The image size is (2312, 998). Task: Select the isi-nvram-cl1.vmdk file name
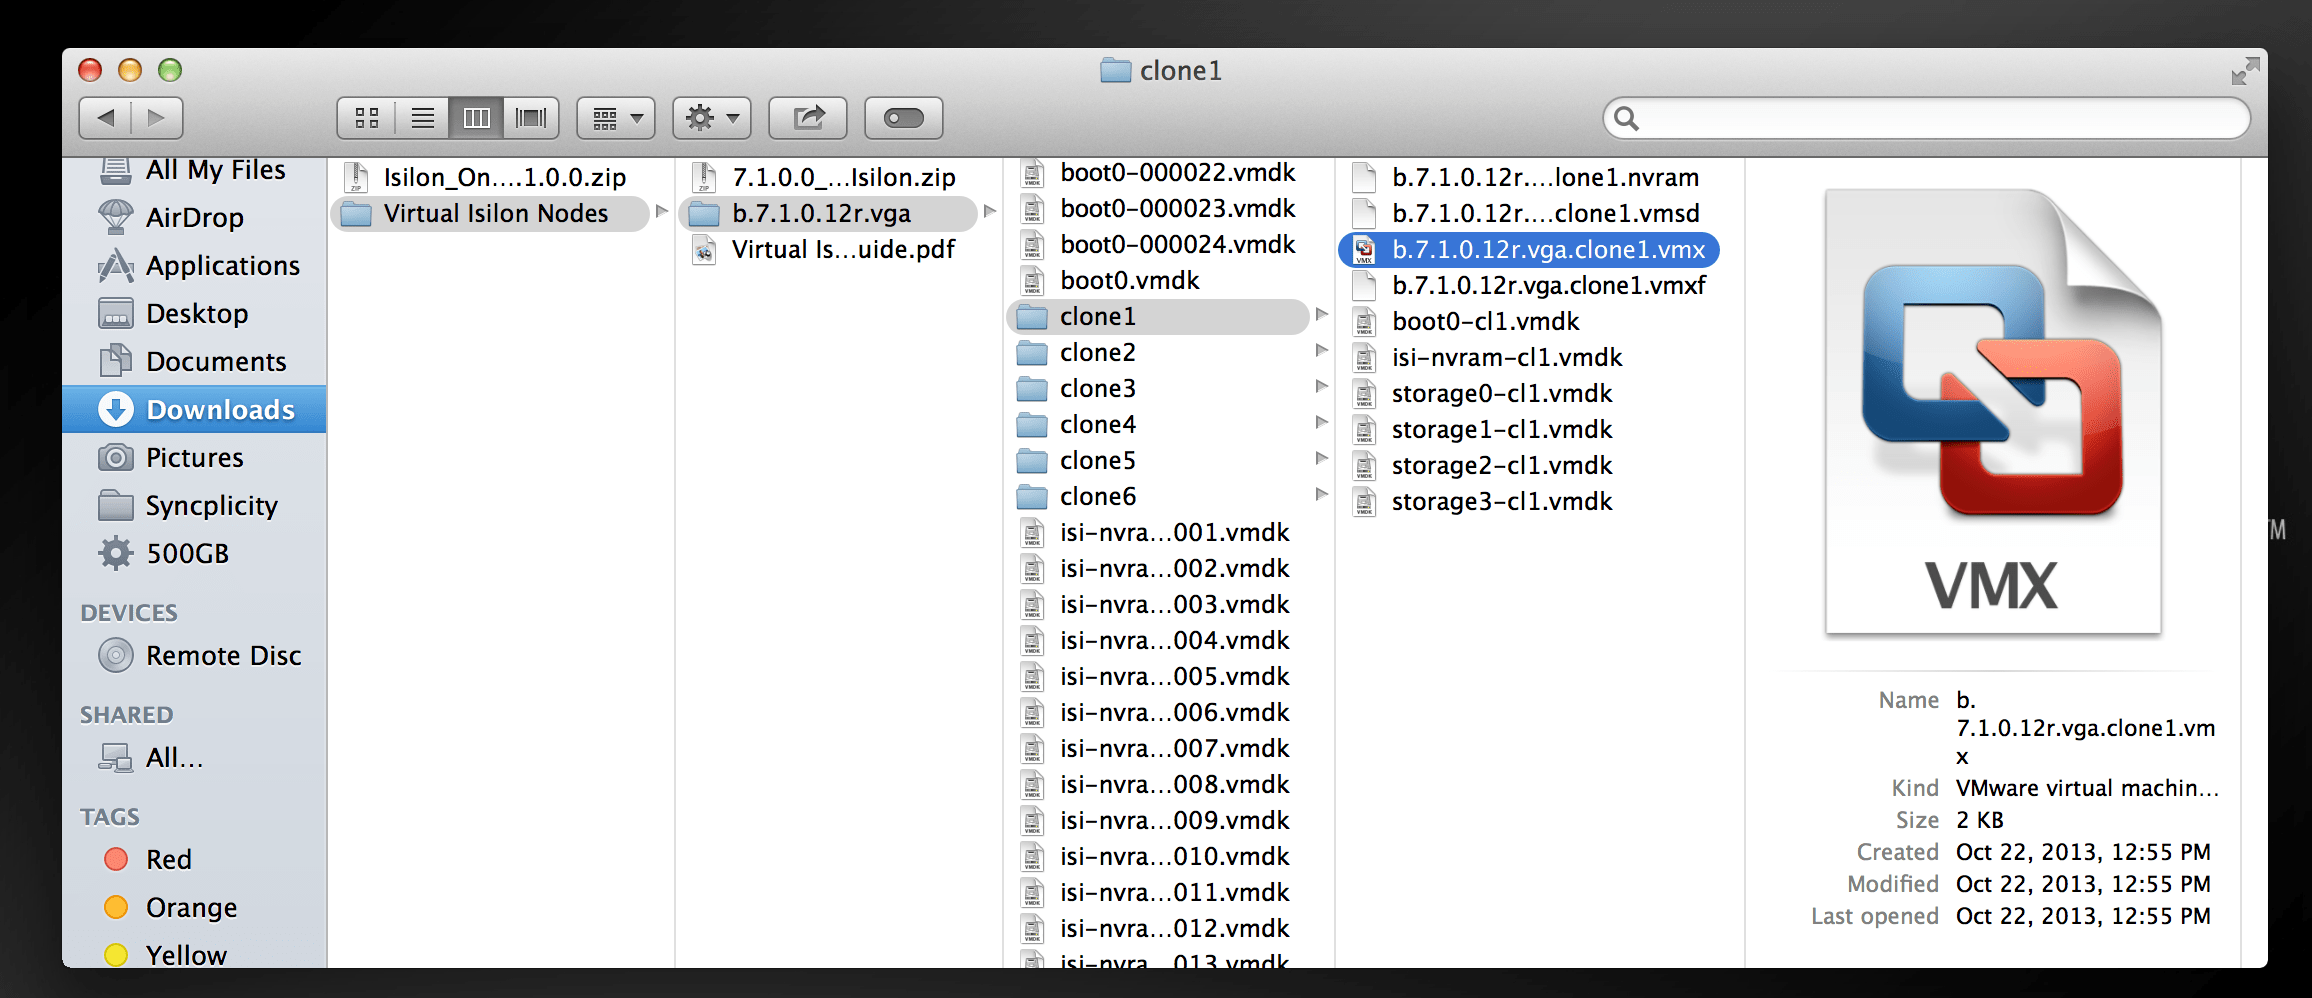1507,357
